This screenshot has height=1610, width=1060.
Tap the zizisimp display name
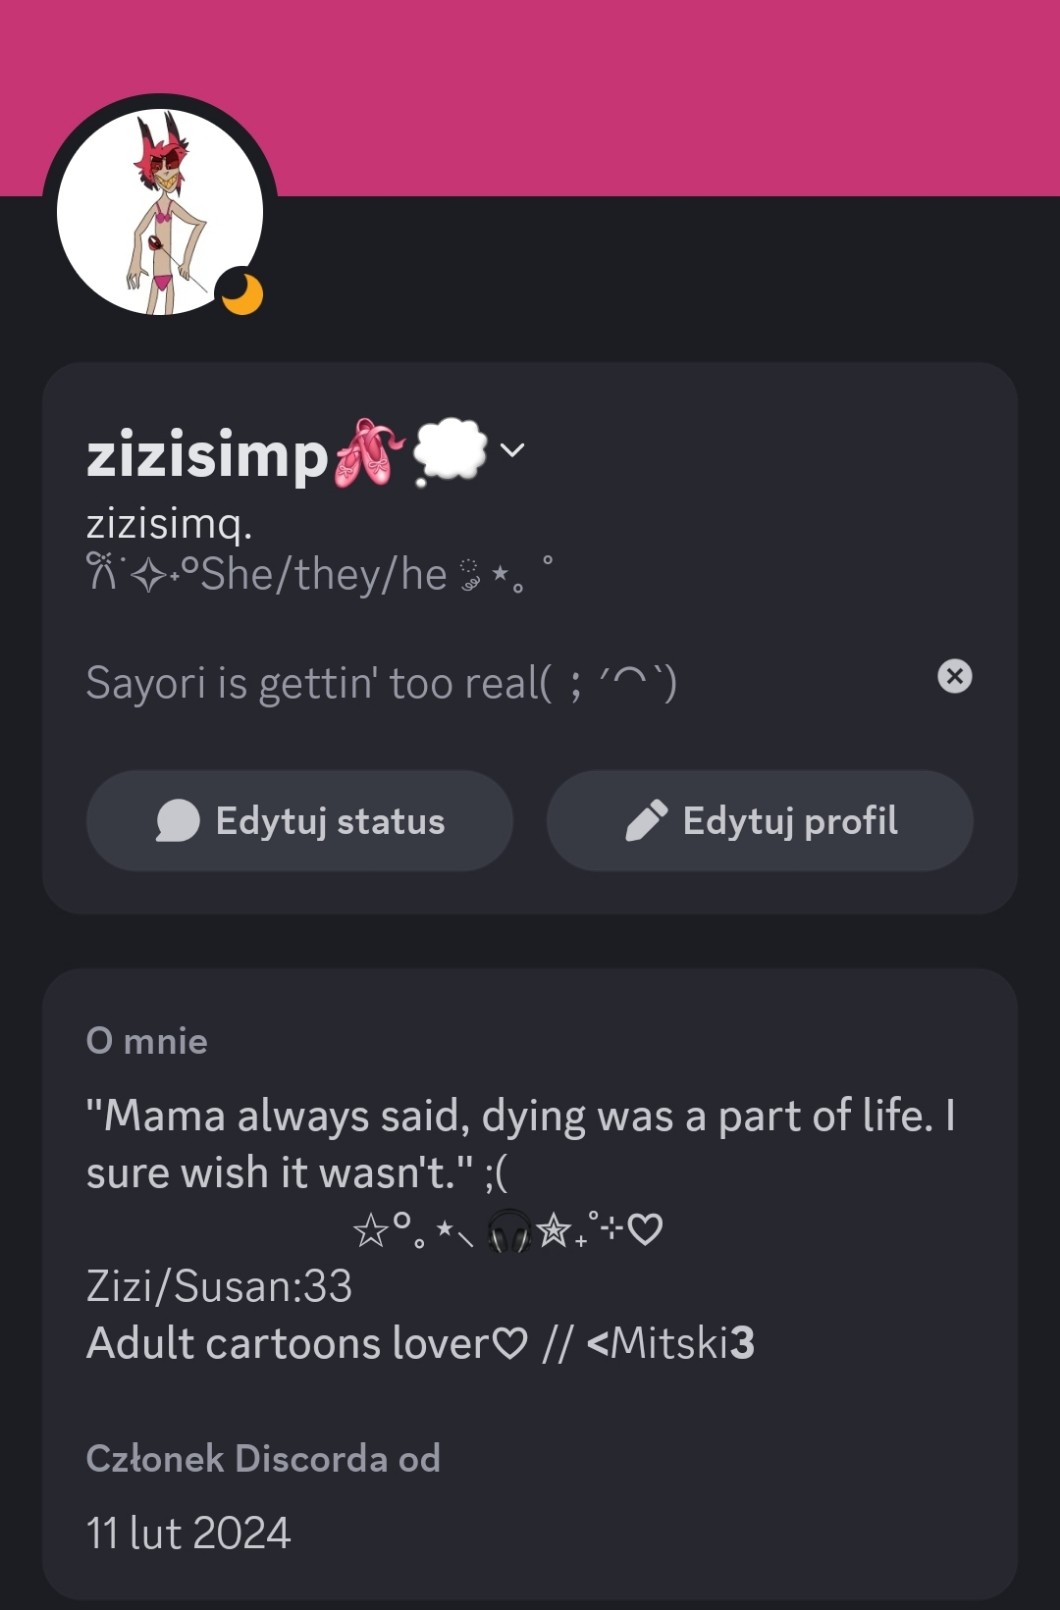coord(207,455)
